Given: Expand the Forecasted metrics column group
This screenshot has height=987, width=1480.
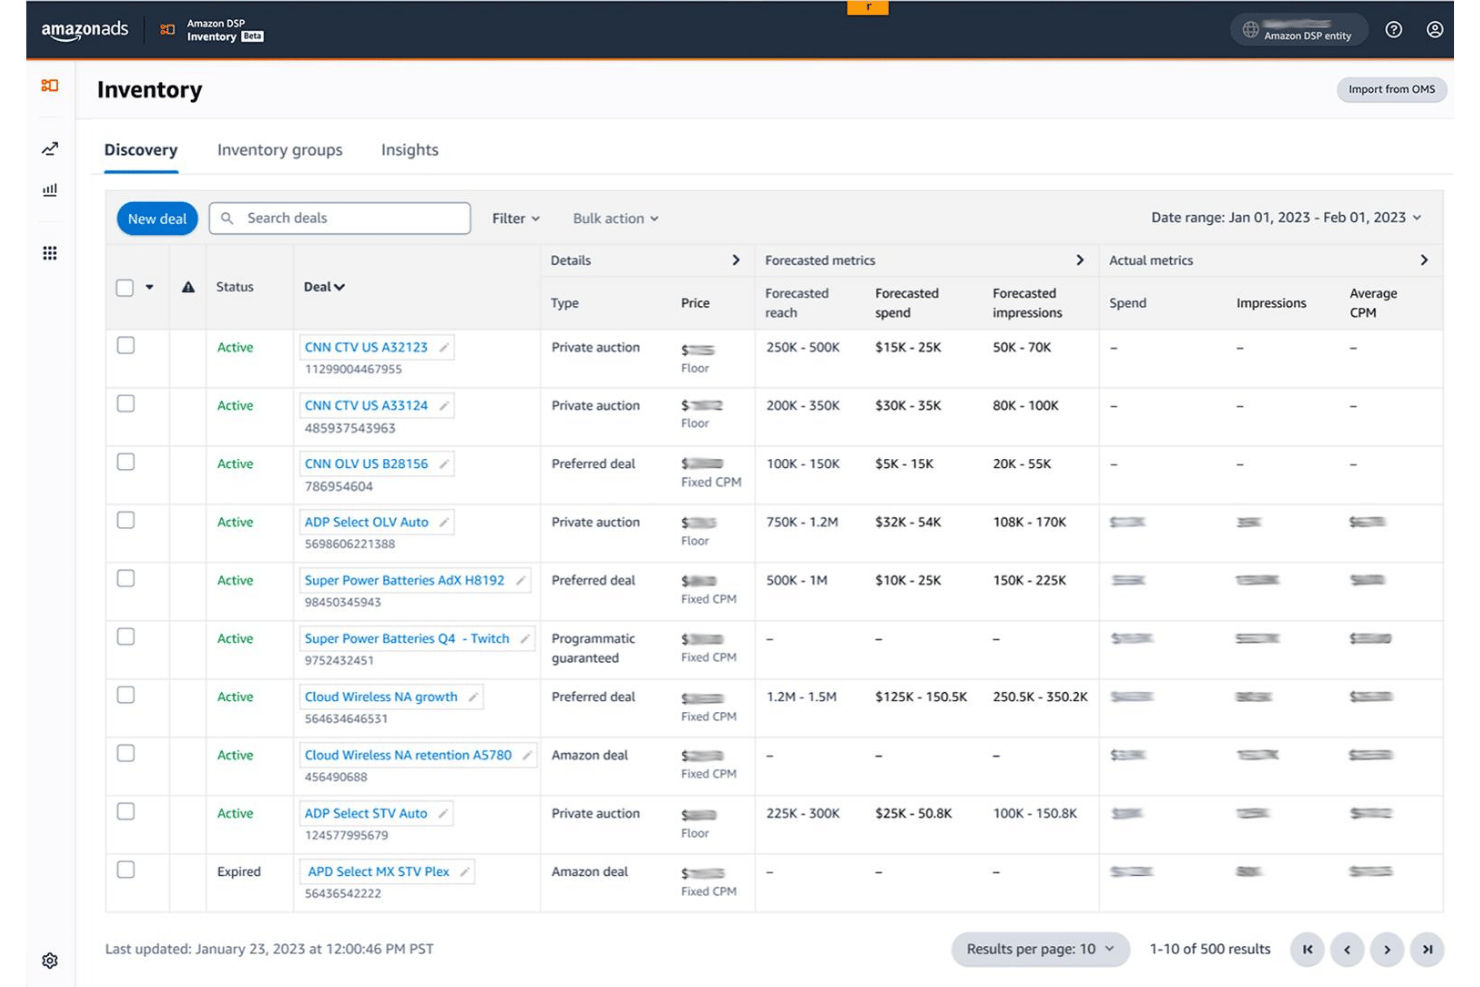Looking at the screenshot, I should click(1080, 260).
